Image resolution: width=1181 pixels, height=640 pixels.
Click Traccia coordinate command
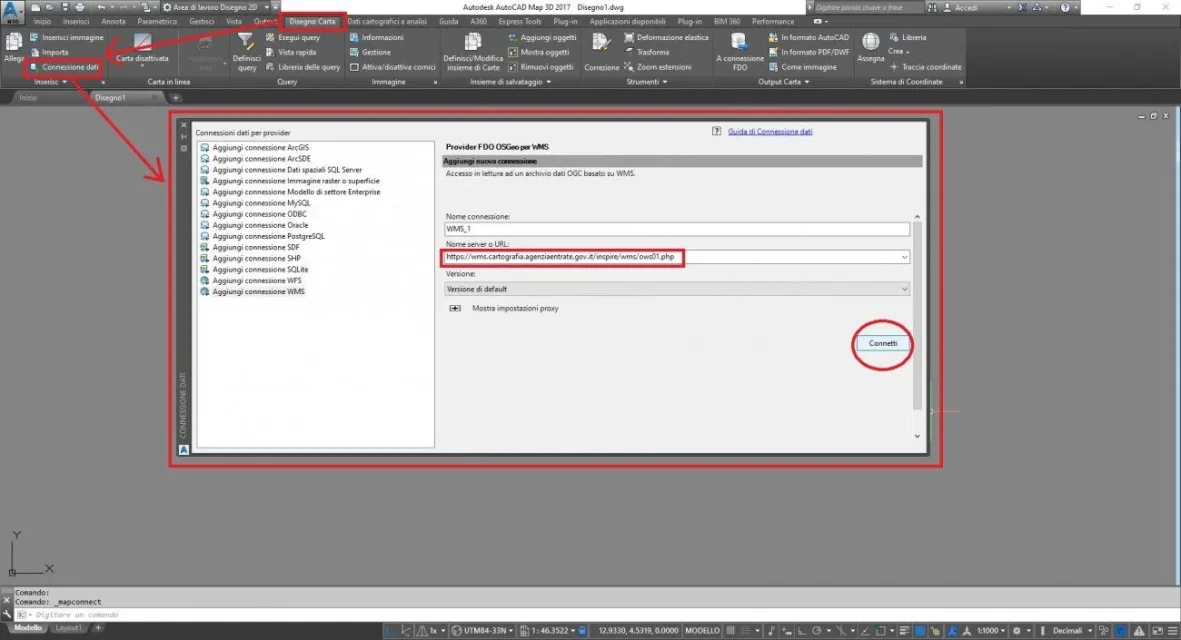click(925, 67)
